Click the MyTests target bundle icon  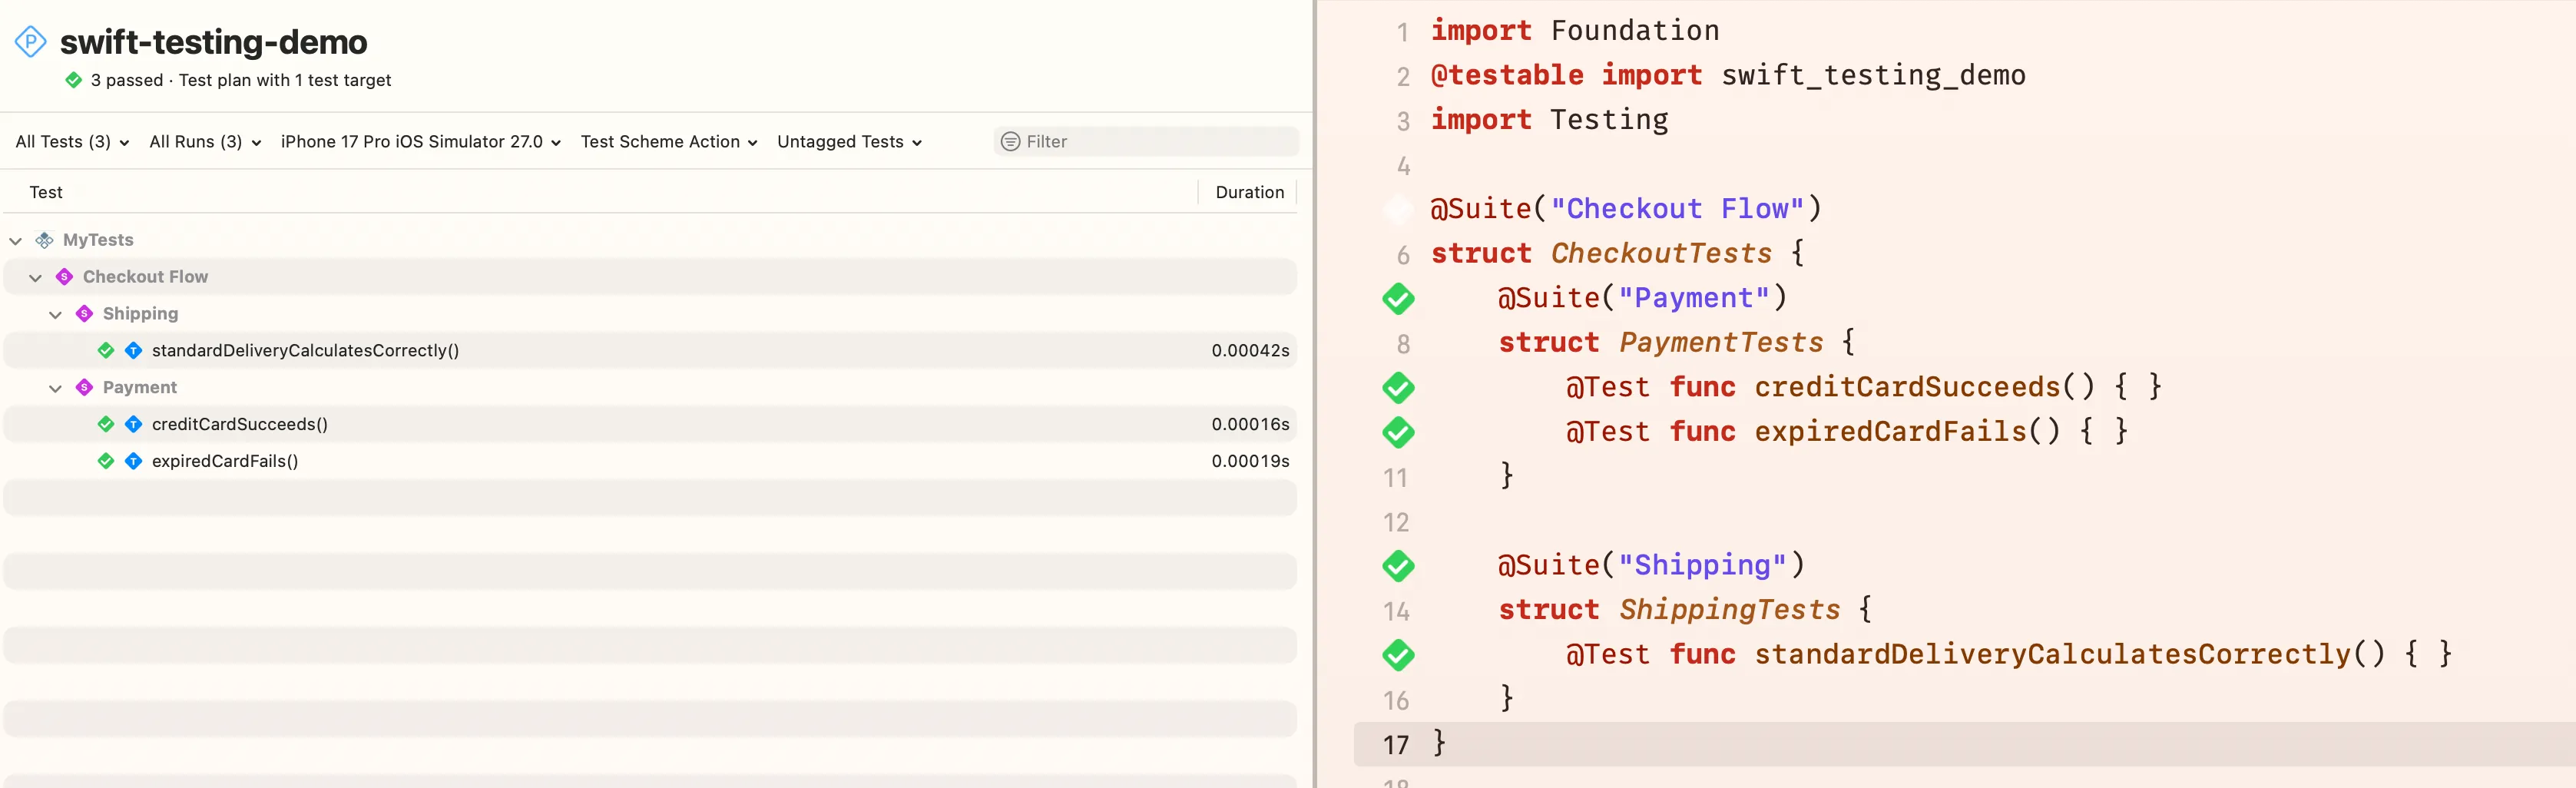coord(44,240)
